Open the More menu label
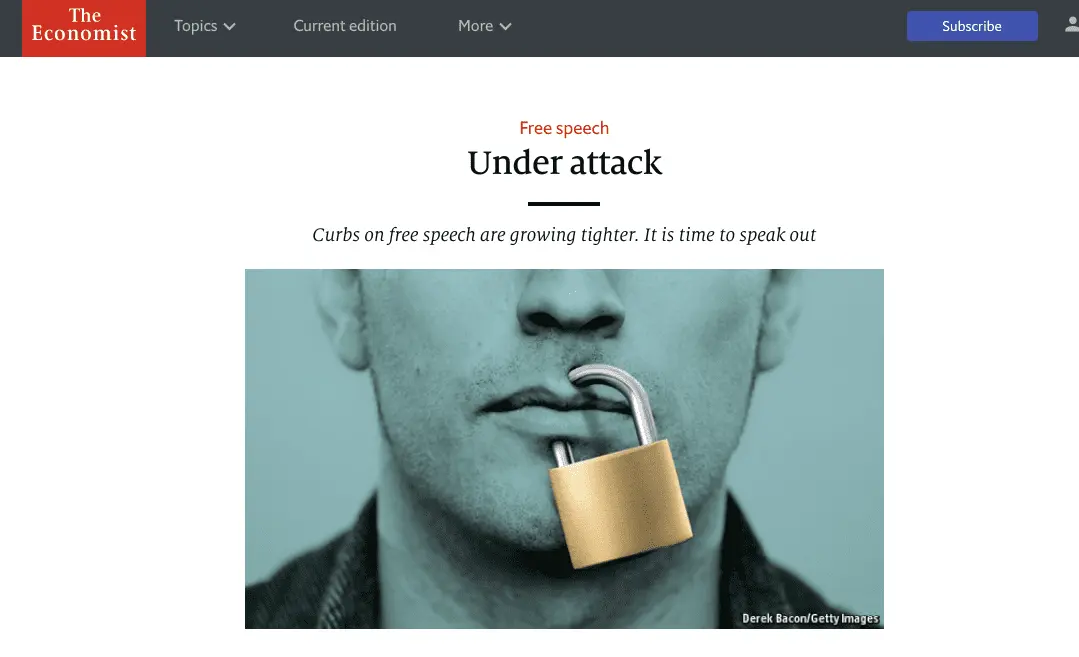 pos(476,26)
